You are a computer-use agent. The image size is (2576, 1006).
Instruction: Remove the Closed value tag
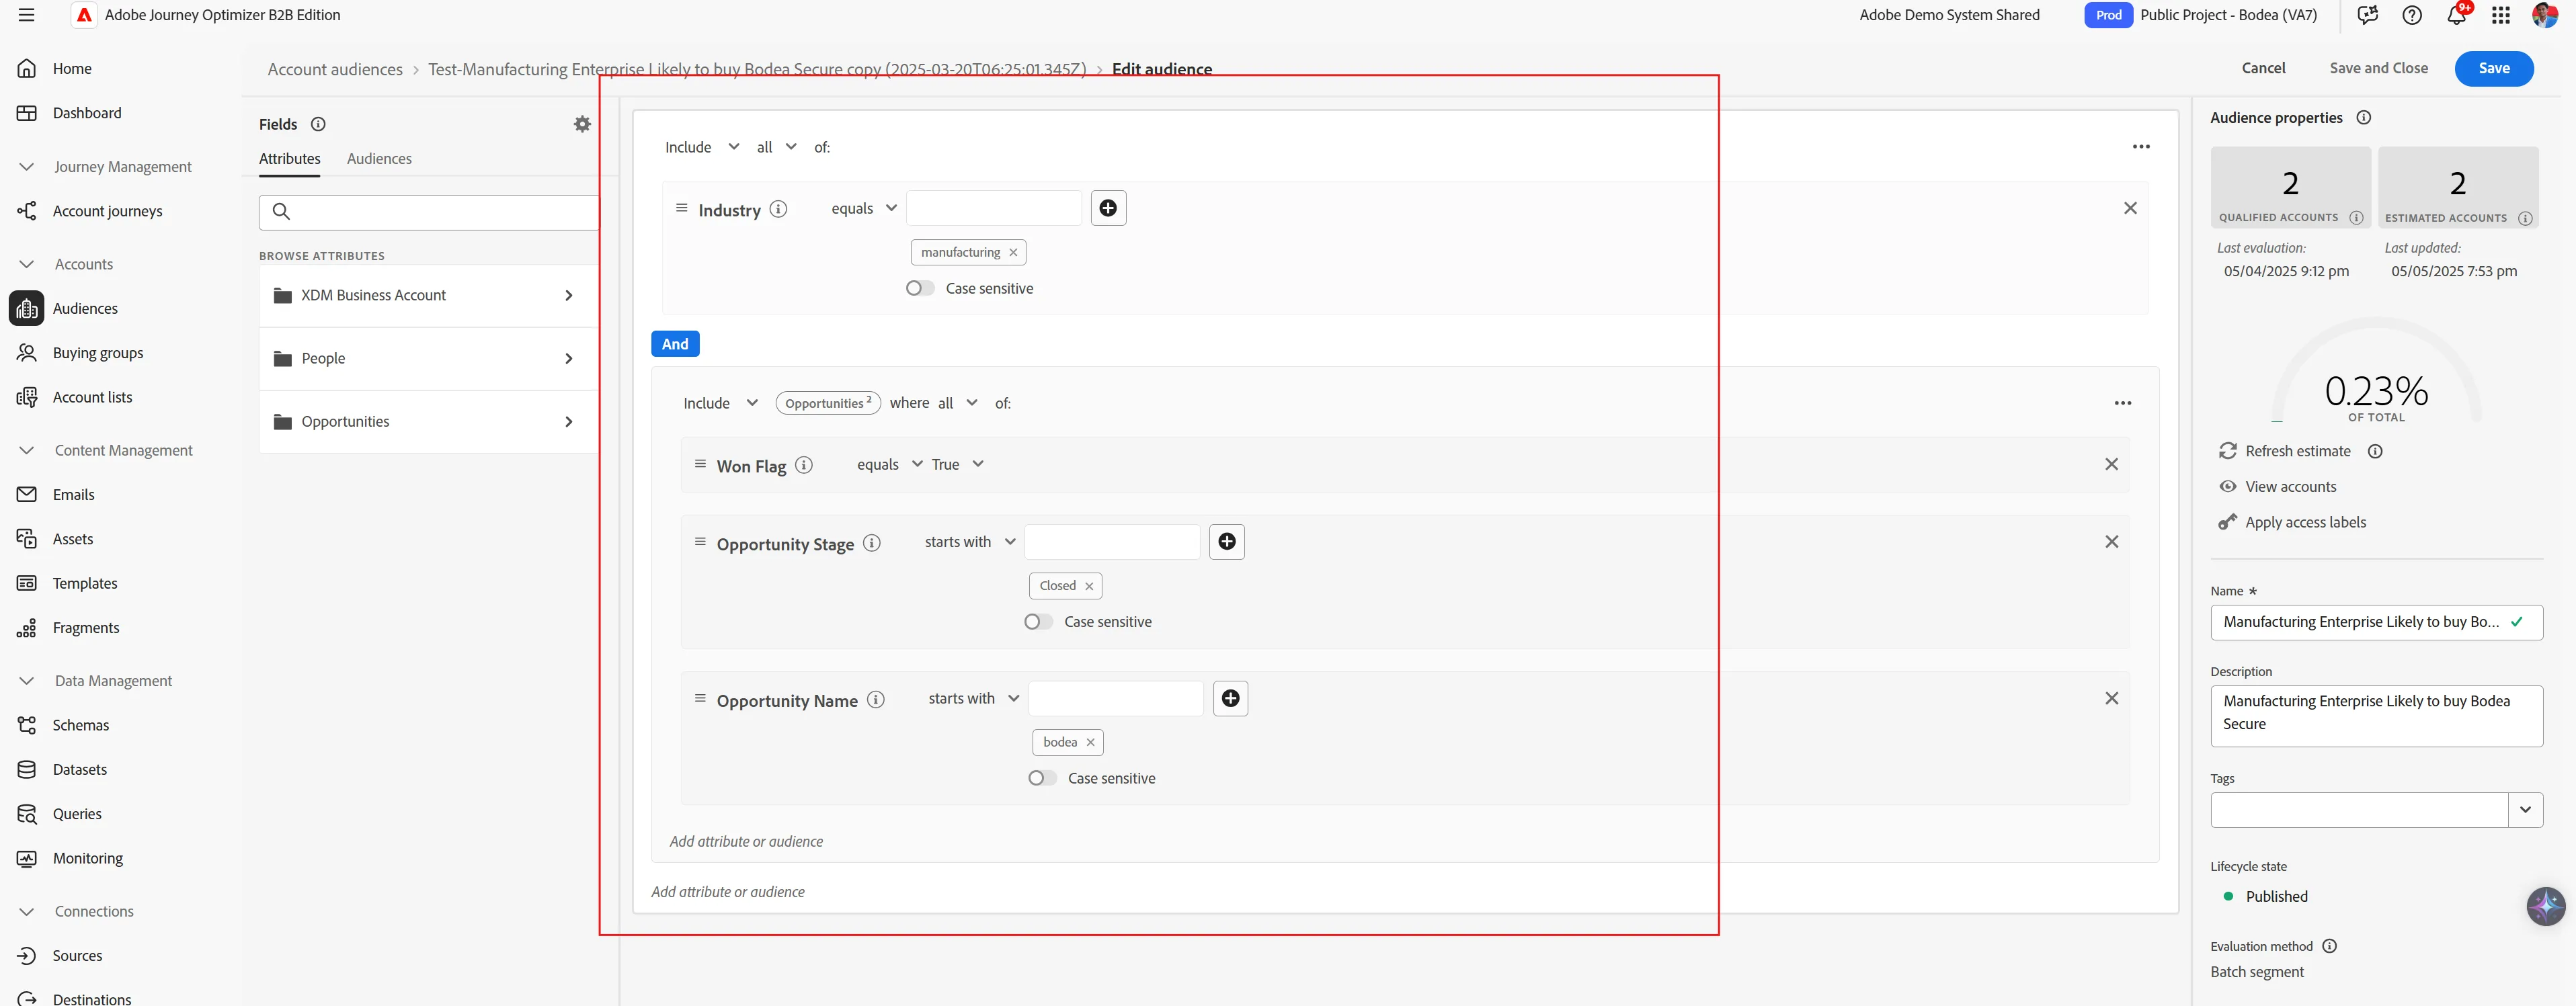point(1089,586)
